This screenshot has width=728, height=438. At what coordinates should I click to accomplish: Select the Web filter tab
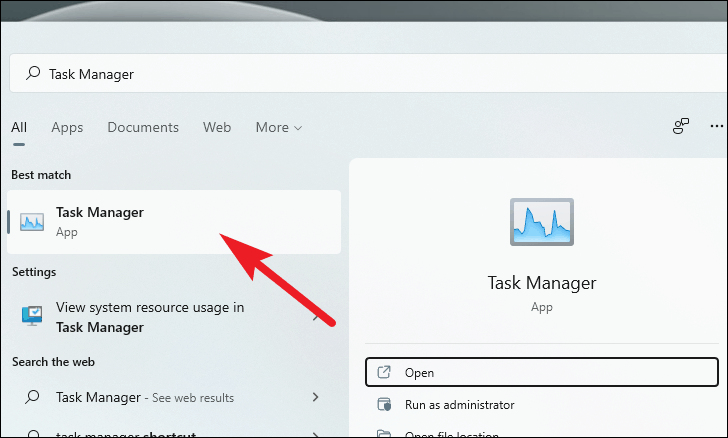tap(217, 127)
